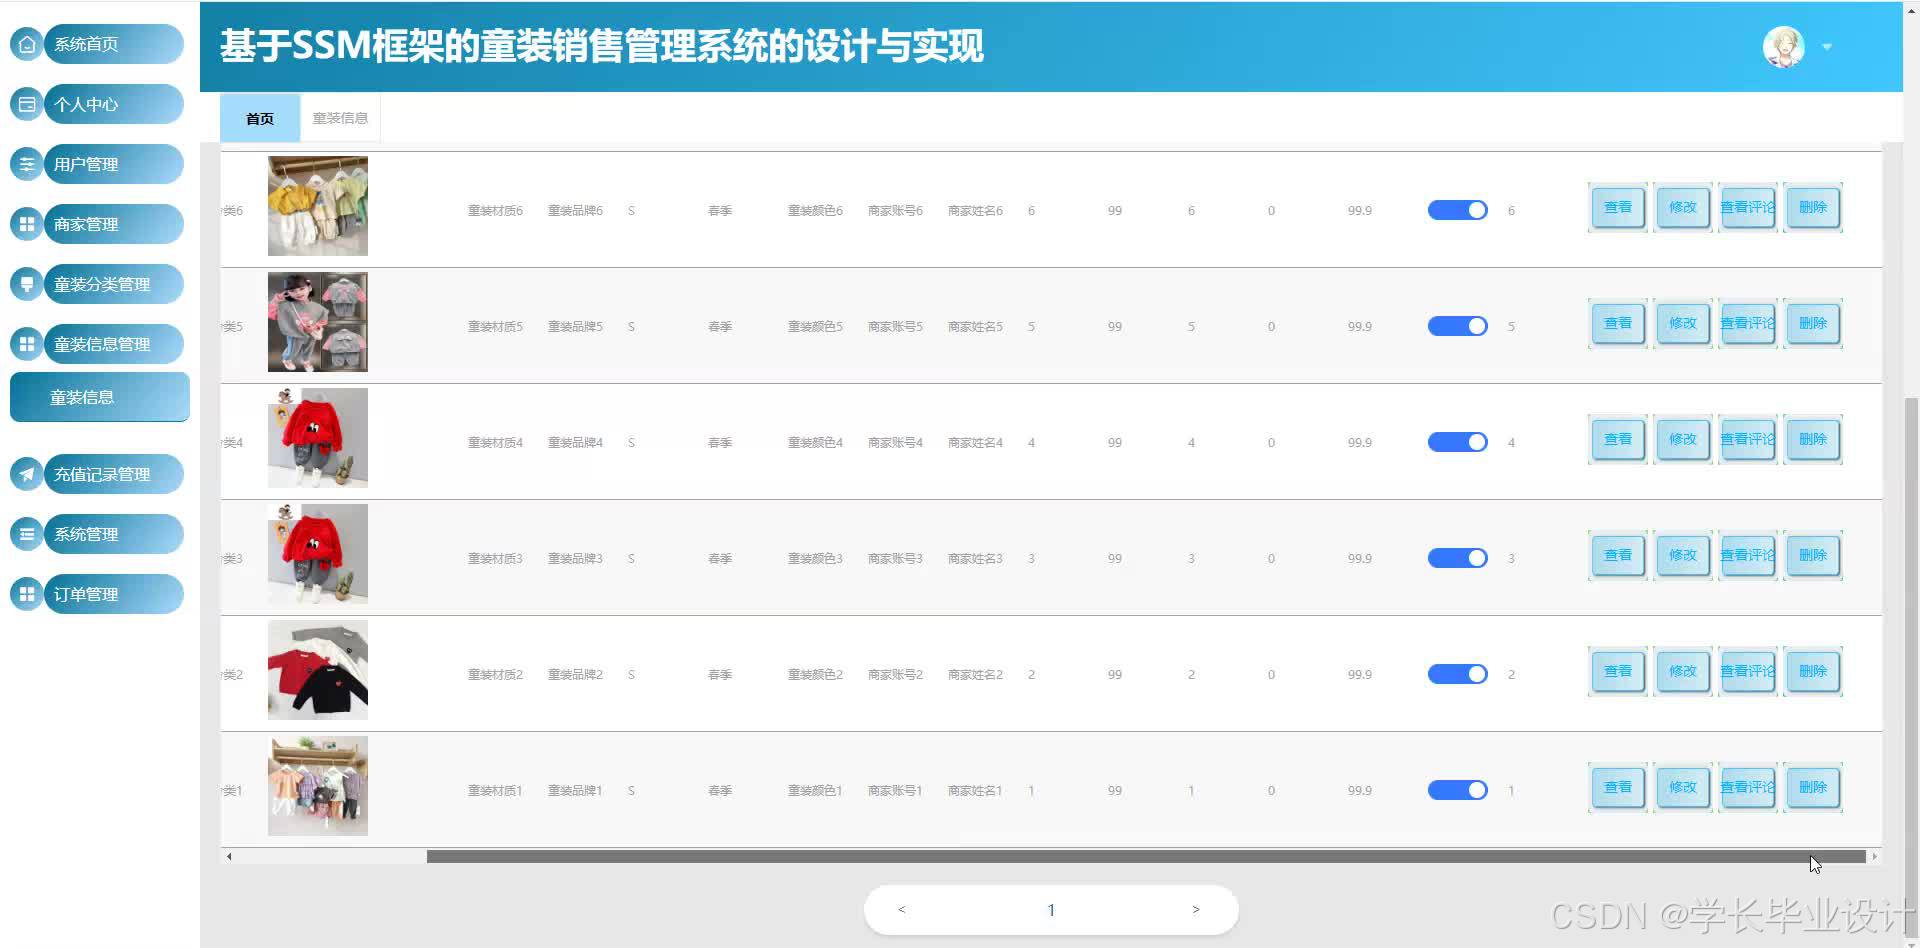Screen dimensions: 1920x948
Task: Click the grid icon beside 童装信息管理
Action: (27, 344)
